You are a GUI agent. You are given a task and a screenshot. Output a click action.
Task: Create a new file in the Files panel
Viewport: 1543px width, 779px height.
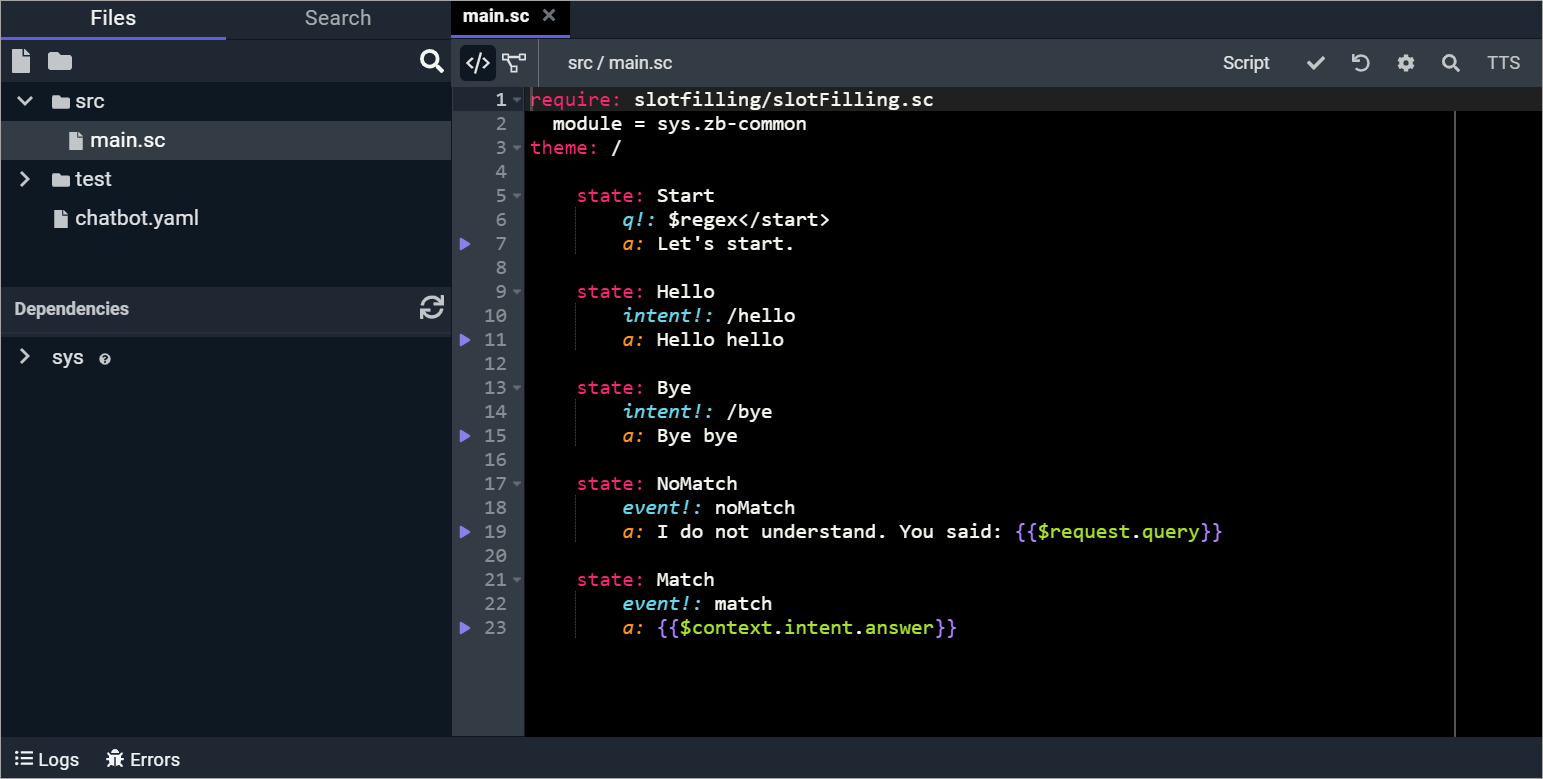[x=20, y=60]
